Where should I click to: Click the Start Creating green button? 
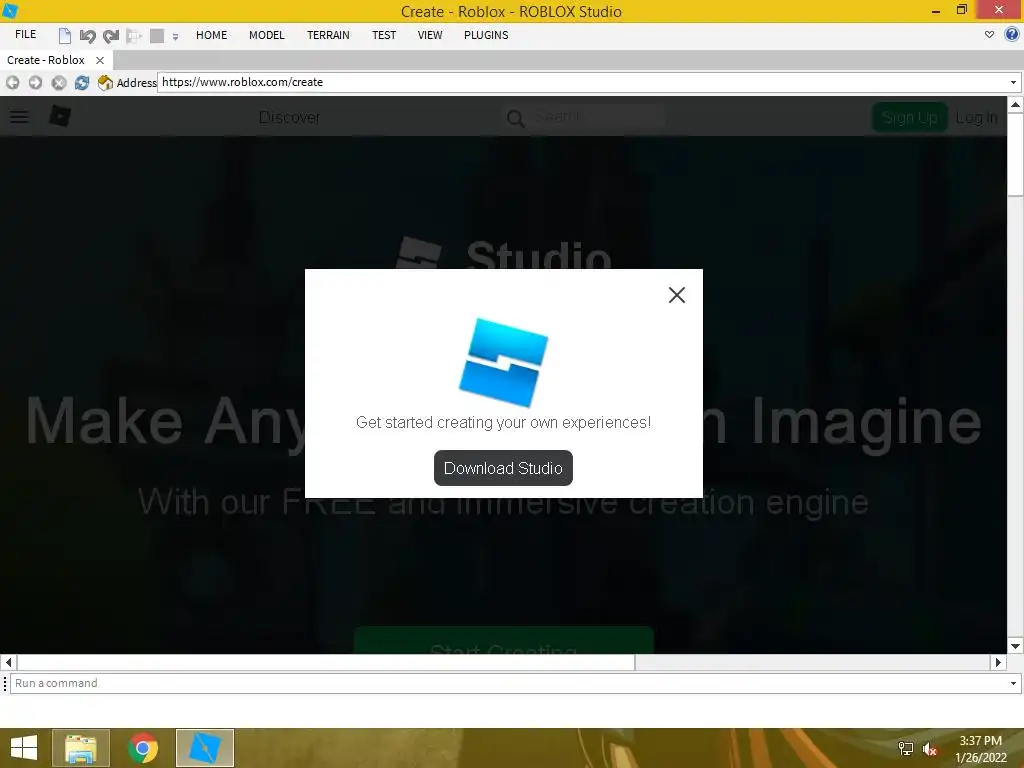pos(504,641)
